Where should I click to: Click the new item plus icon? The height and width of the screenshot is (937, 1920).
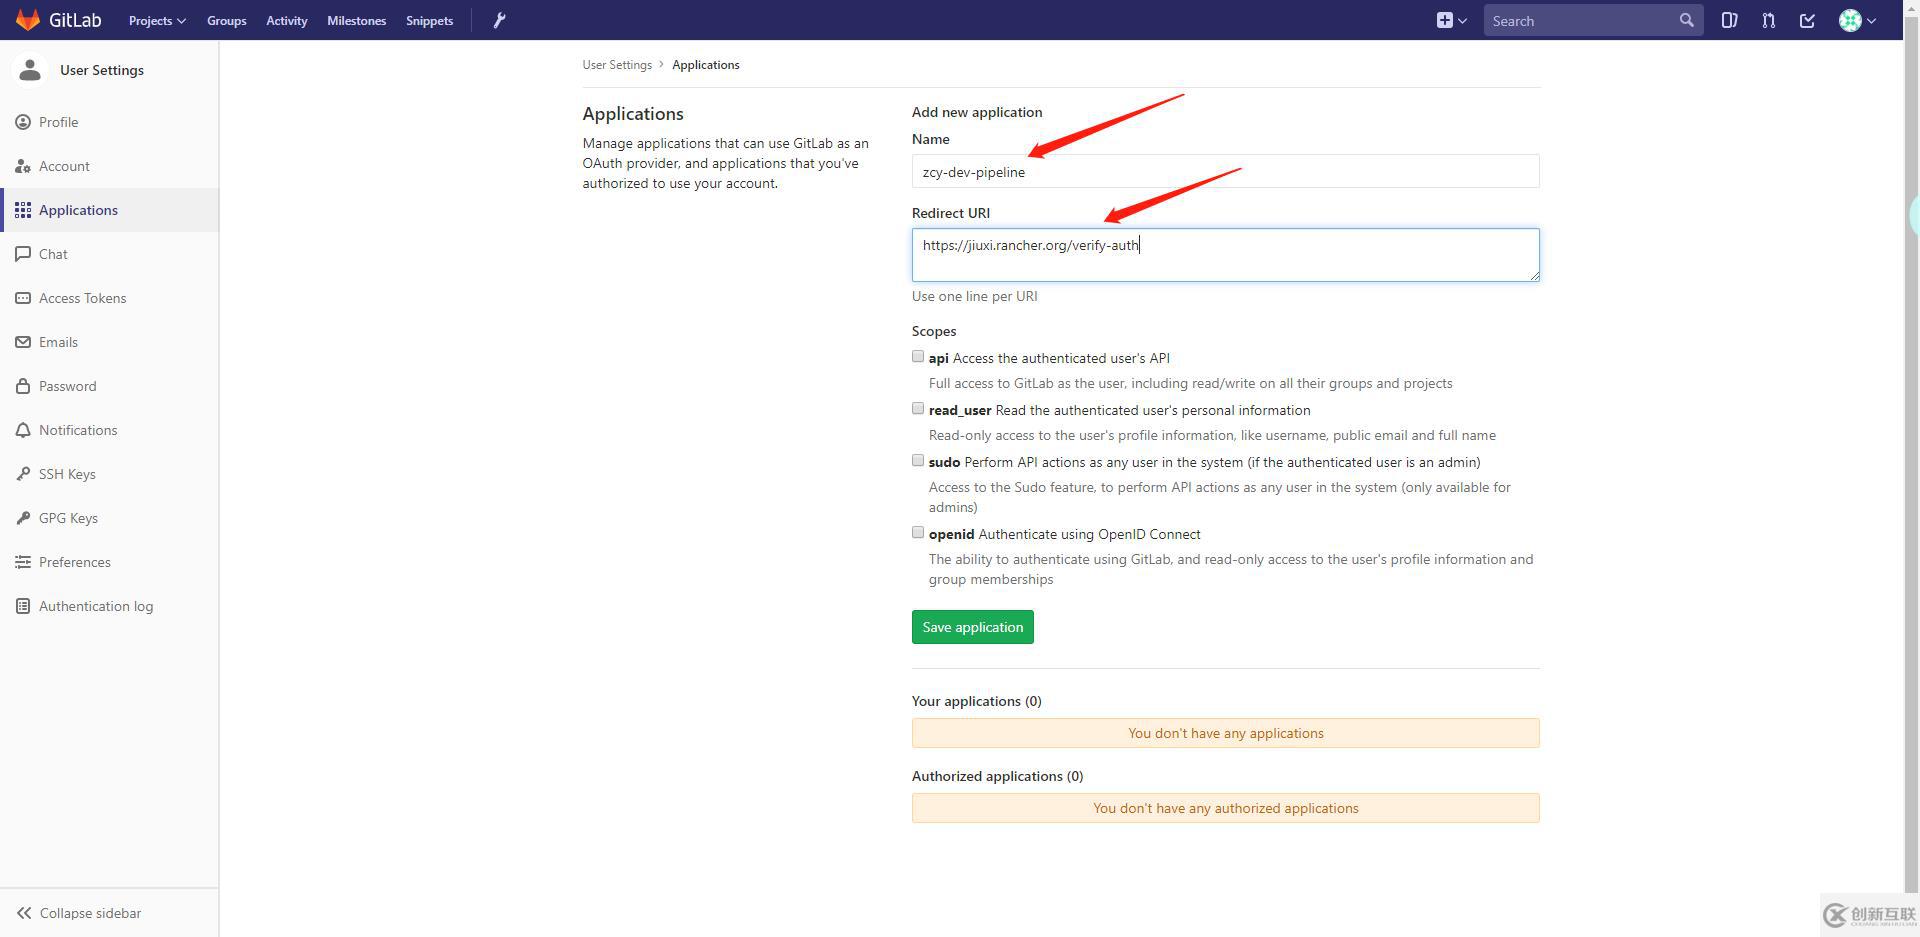click(1444, 20)
